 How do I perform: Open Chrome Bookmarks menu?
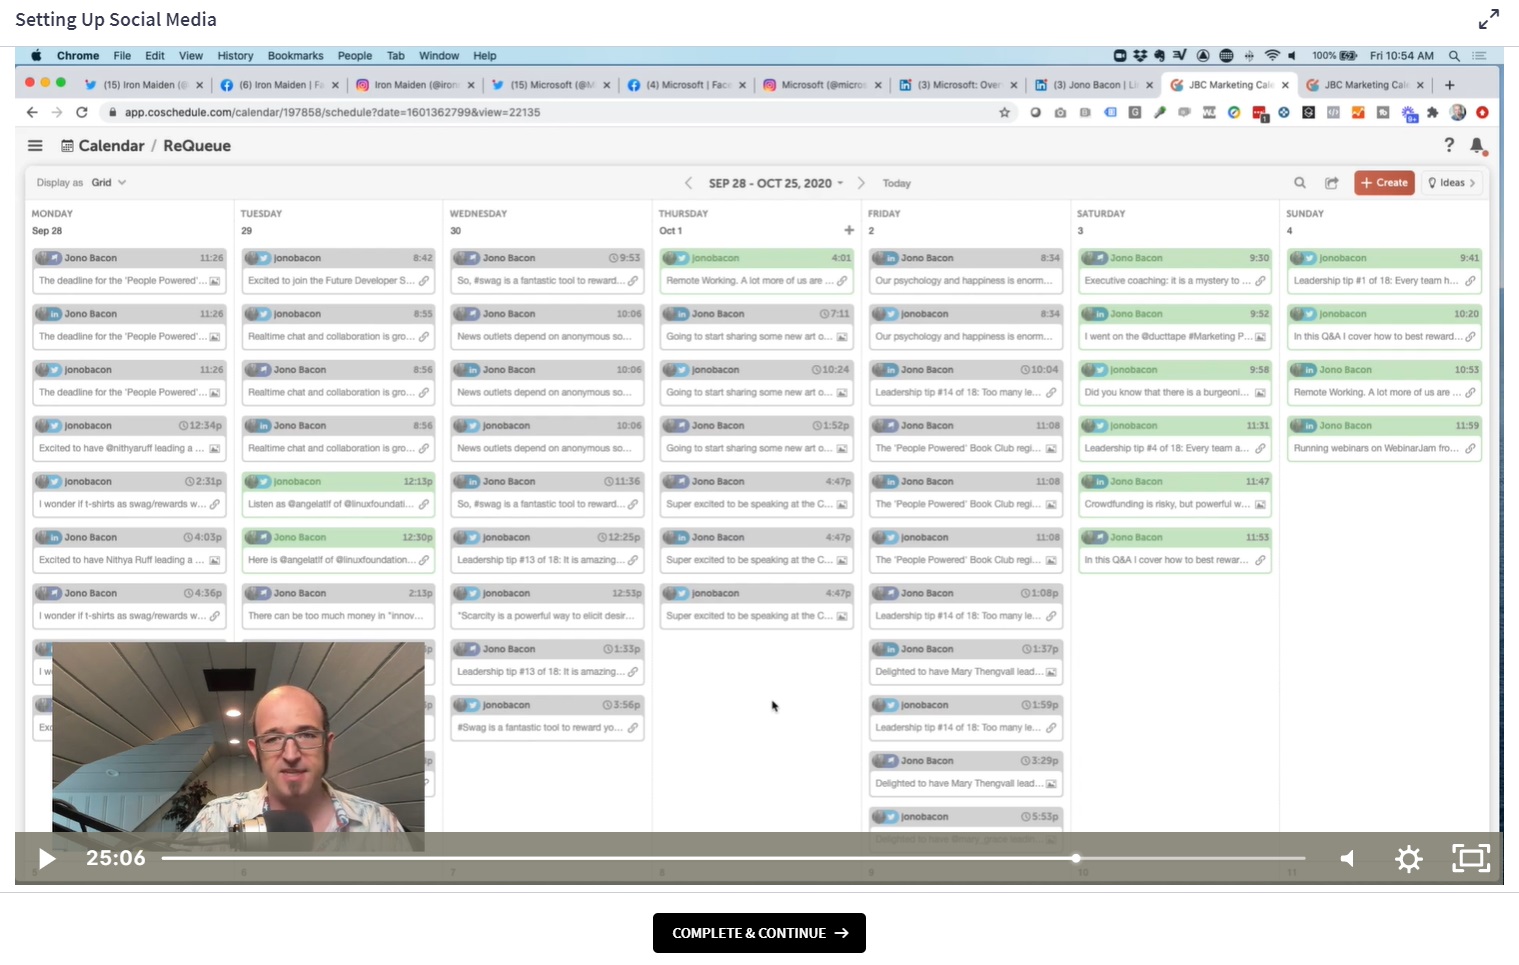pyautogui.click(x=296, y=56)
